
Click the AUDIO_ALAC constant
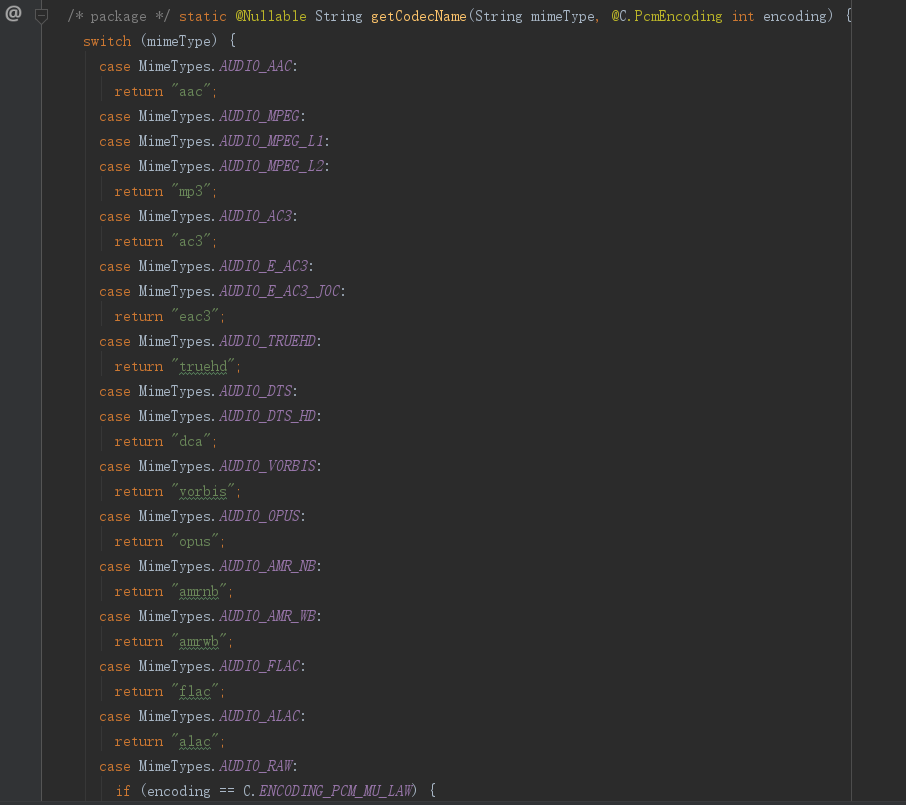pos(259,717)
